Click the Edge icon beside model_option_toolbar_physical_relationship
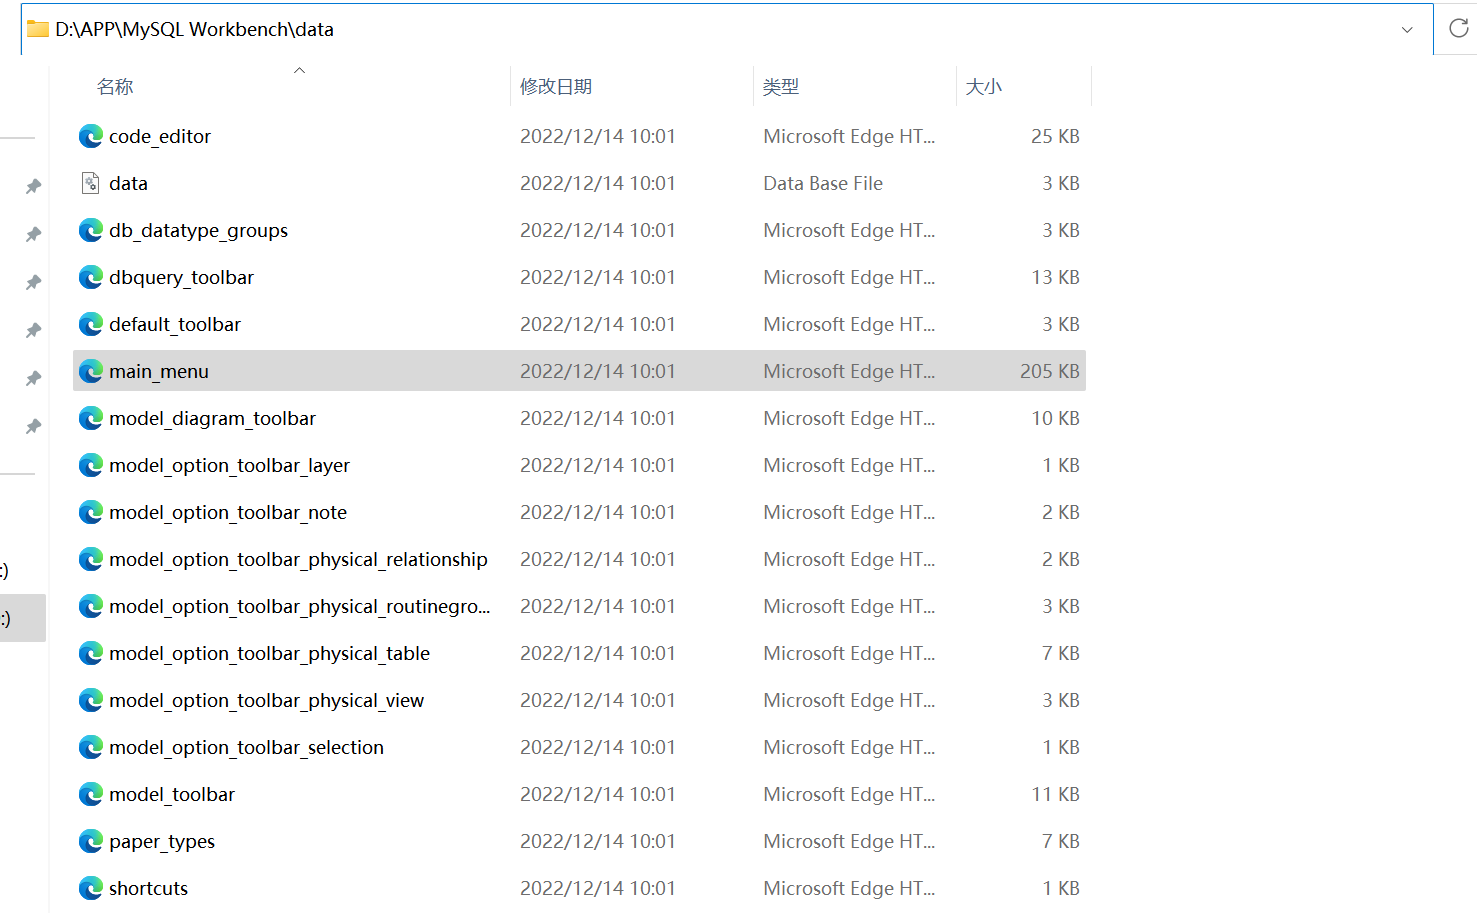Screen dimensions: 1477x913 click(91, 559)
